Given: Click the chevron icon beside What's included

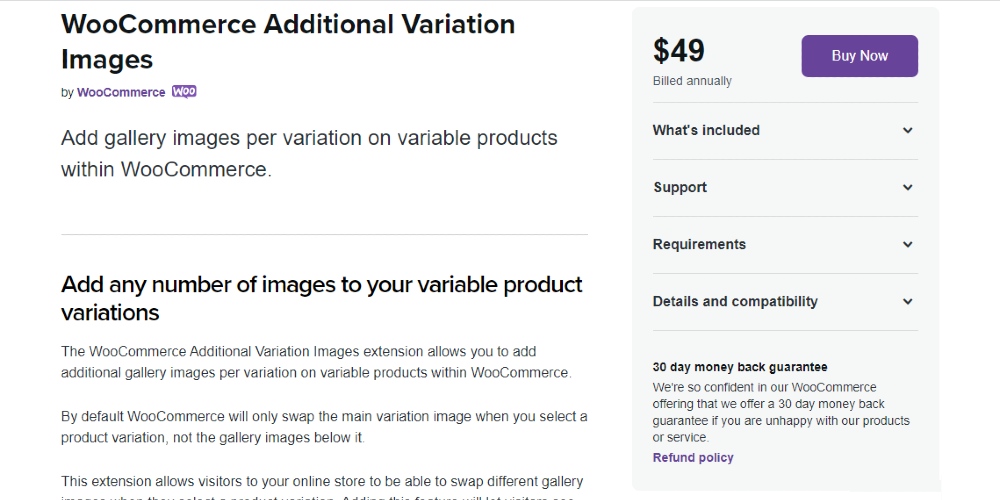Looking at the screenshot, I should (x=908, y=130).
